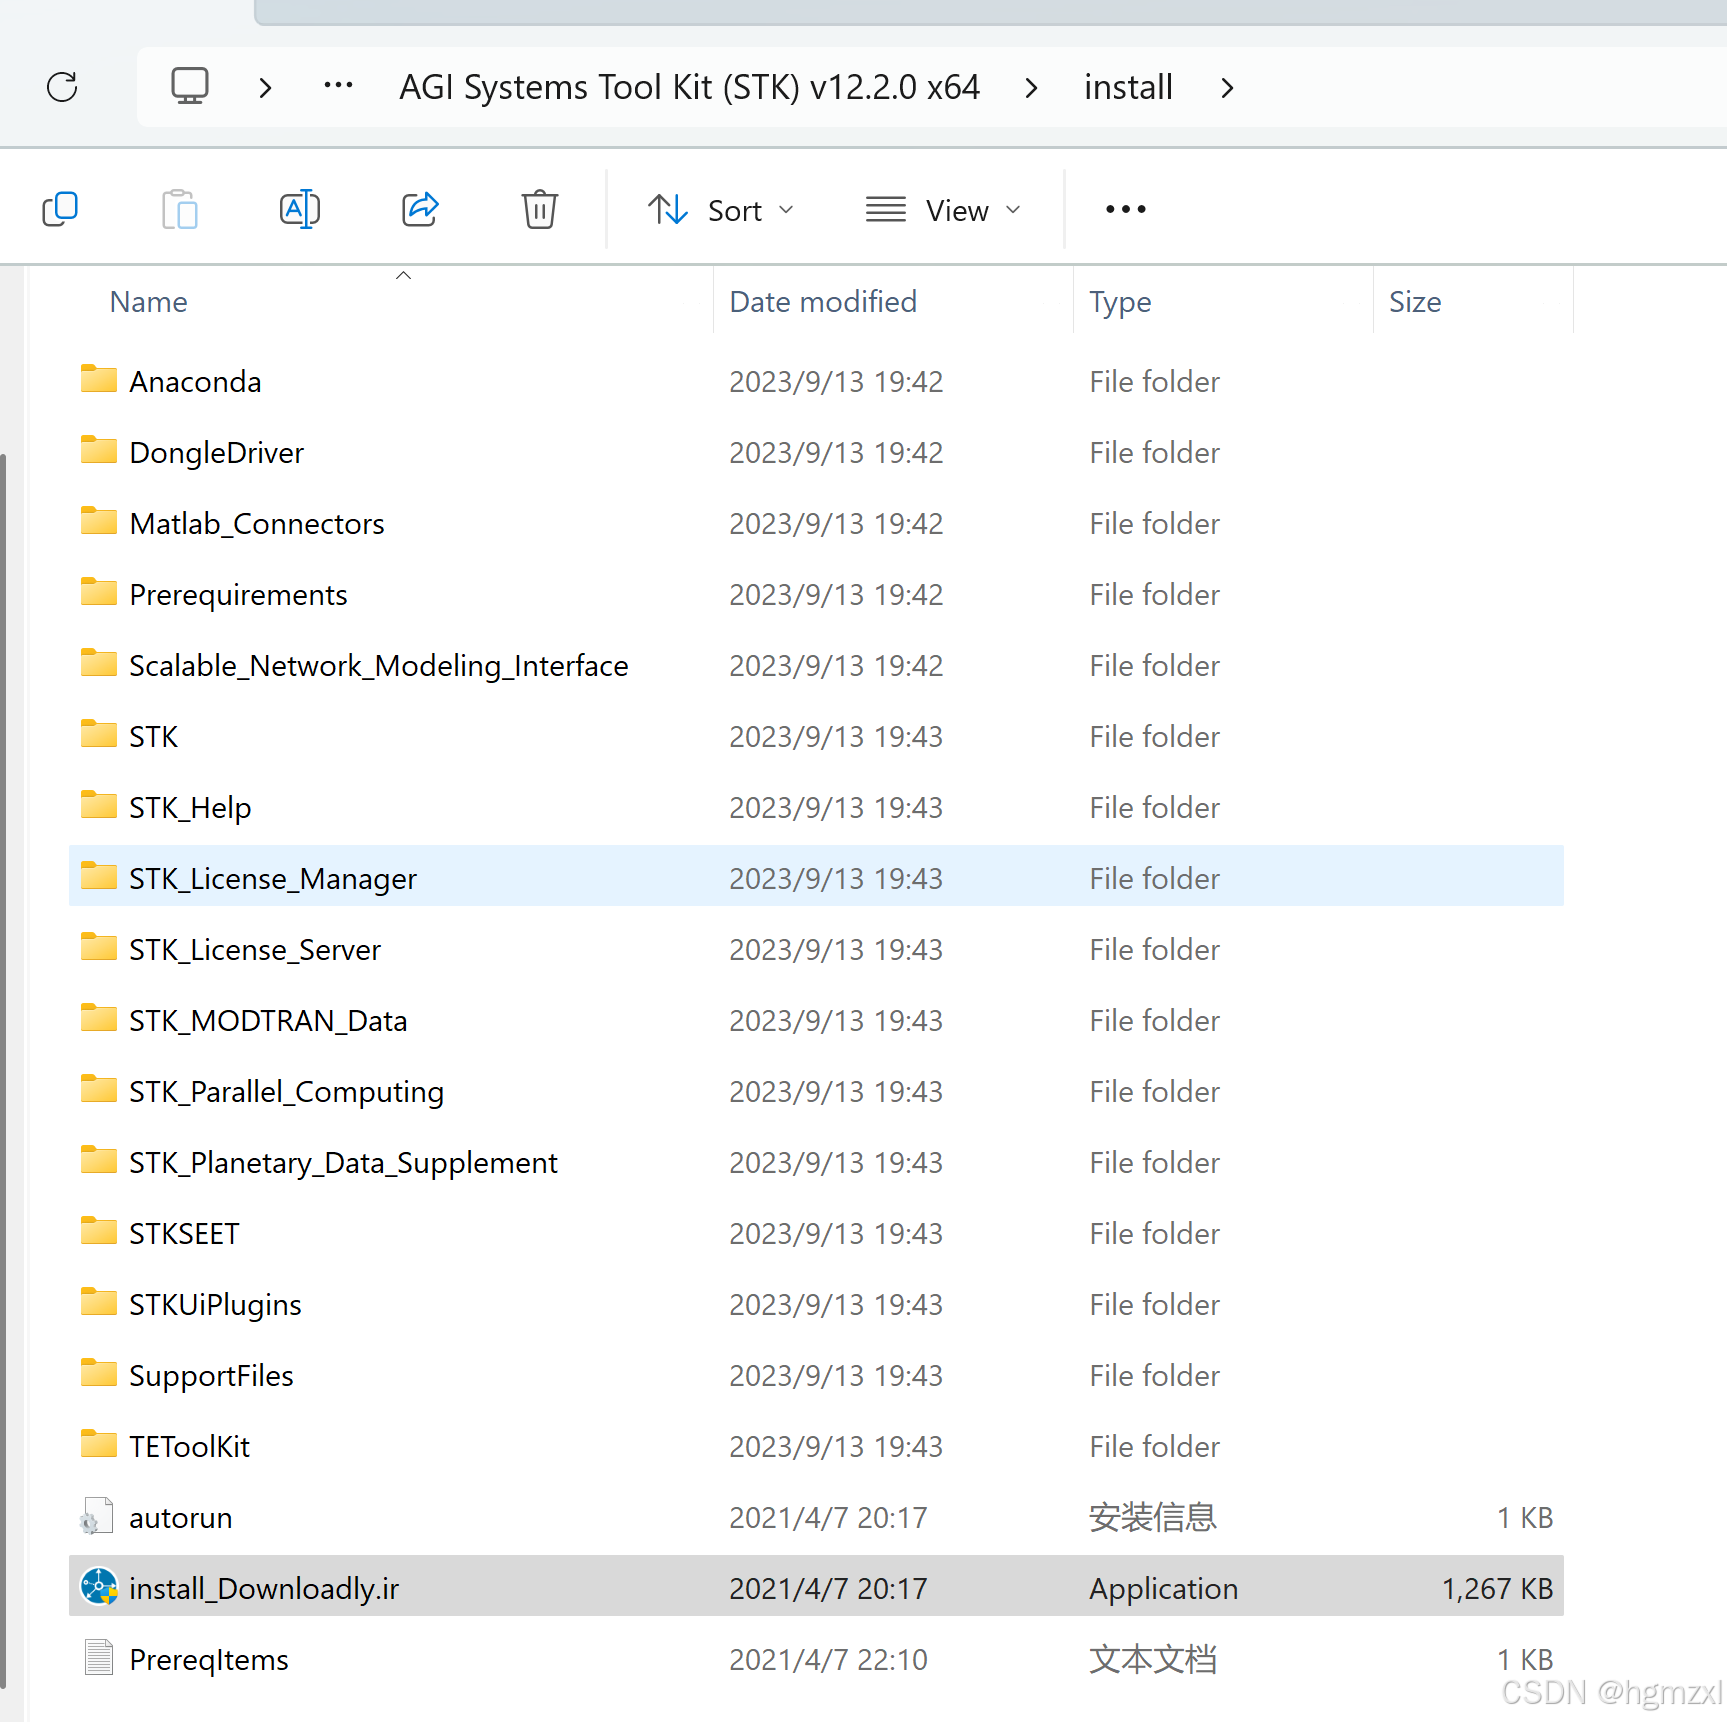The width and height of the screenshot is (1727, 1722).
Task: Select the DongleDriver folder
Action: (x=816, y=452)
